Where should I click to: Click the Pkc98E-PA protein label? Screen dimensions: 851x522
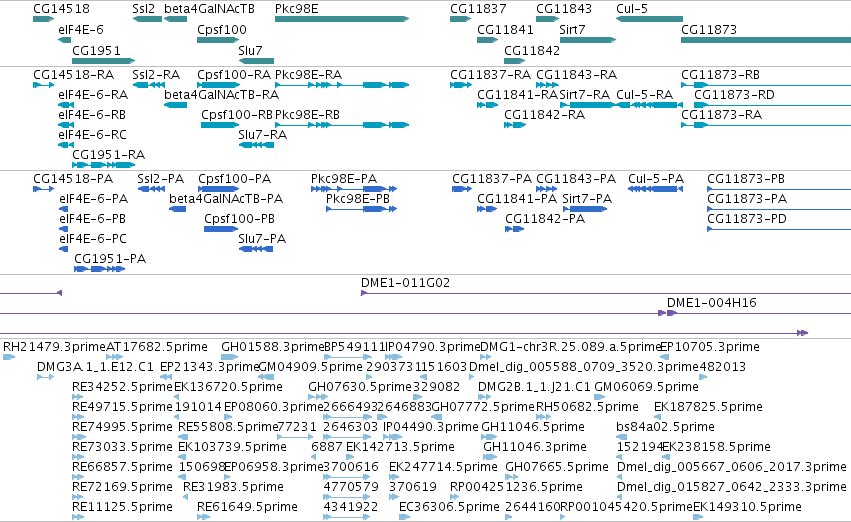click(344, 179)
